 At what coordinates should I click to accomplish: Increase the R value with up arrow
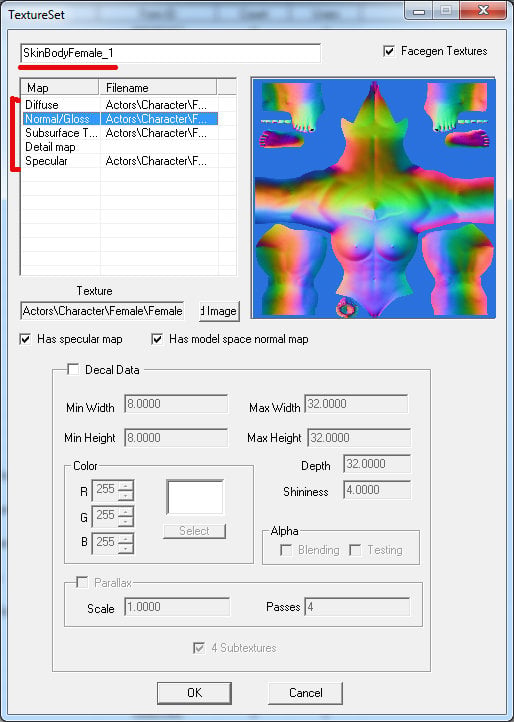pos(126,486)
